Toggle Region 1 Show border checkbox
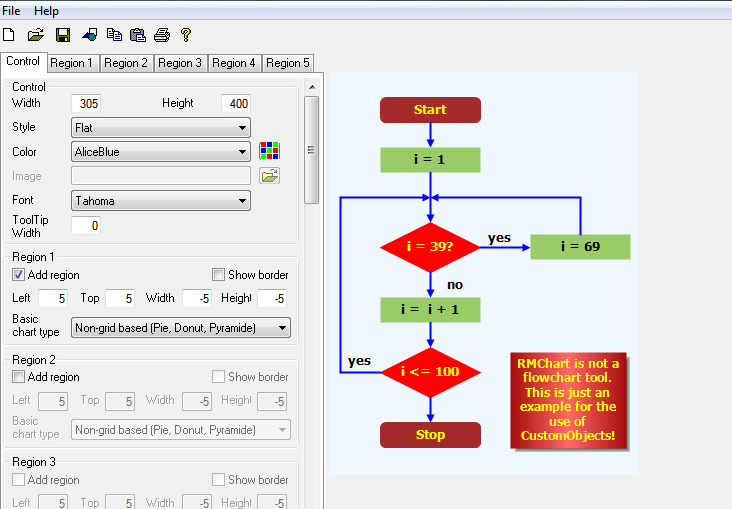The width and height of the screenshot is (732, 509). click(218, 275)
